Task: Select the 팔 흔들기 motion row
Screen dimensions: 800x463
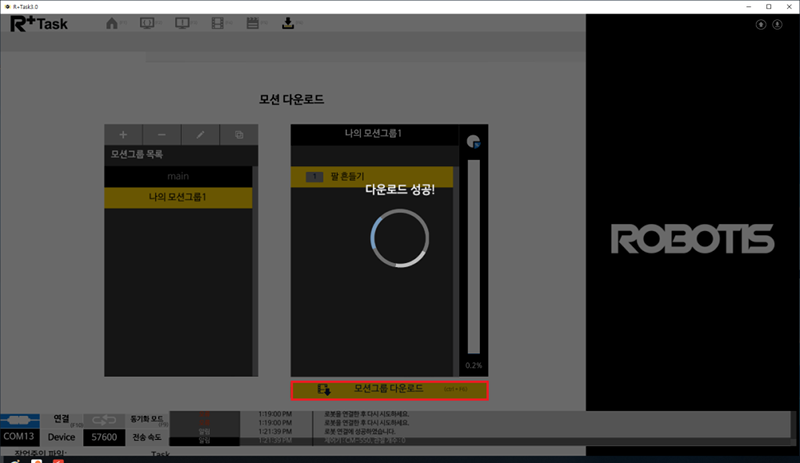Action: pyautogui.click(x=372, y=176)
